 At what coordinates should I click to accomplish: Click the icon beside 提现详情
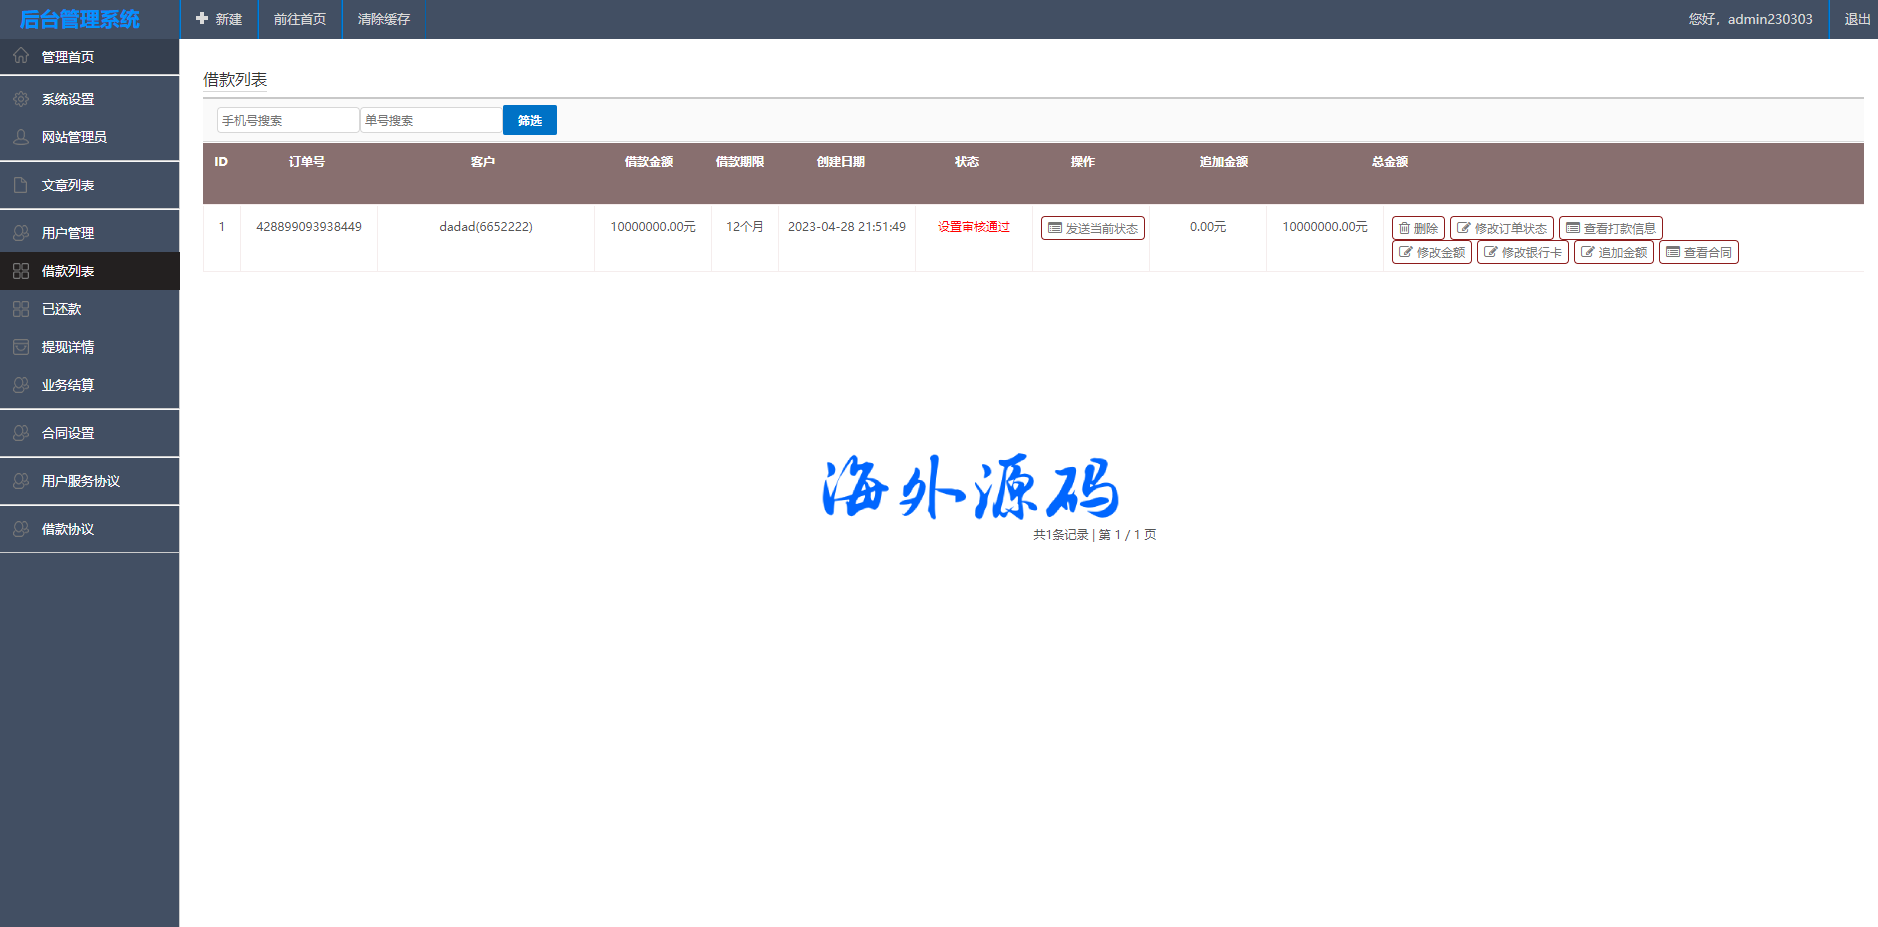[x=21, y=347]
